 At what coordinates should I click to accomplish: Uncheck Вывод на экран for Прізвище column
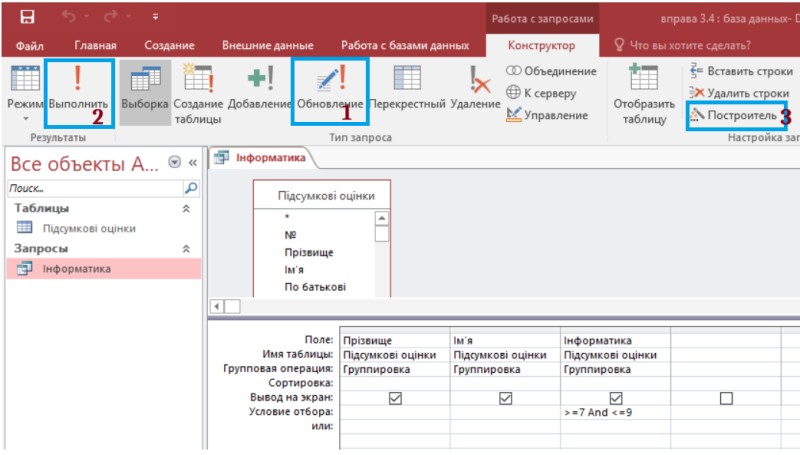(x=395, y=398)
